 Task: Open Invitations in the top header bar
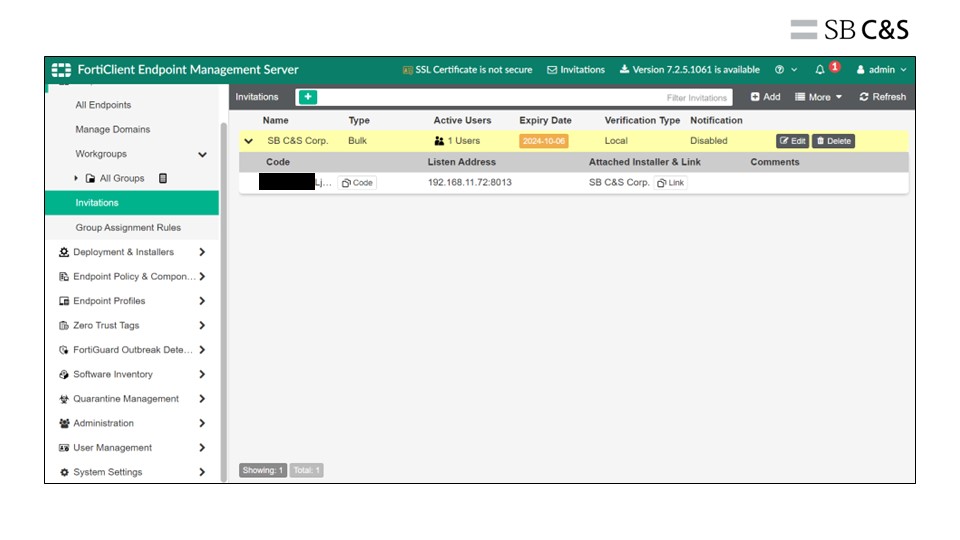pyautogui.click(x=576, y=70)
